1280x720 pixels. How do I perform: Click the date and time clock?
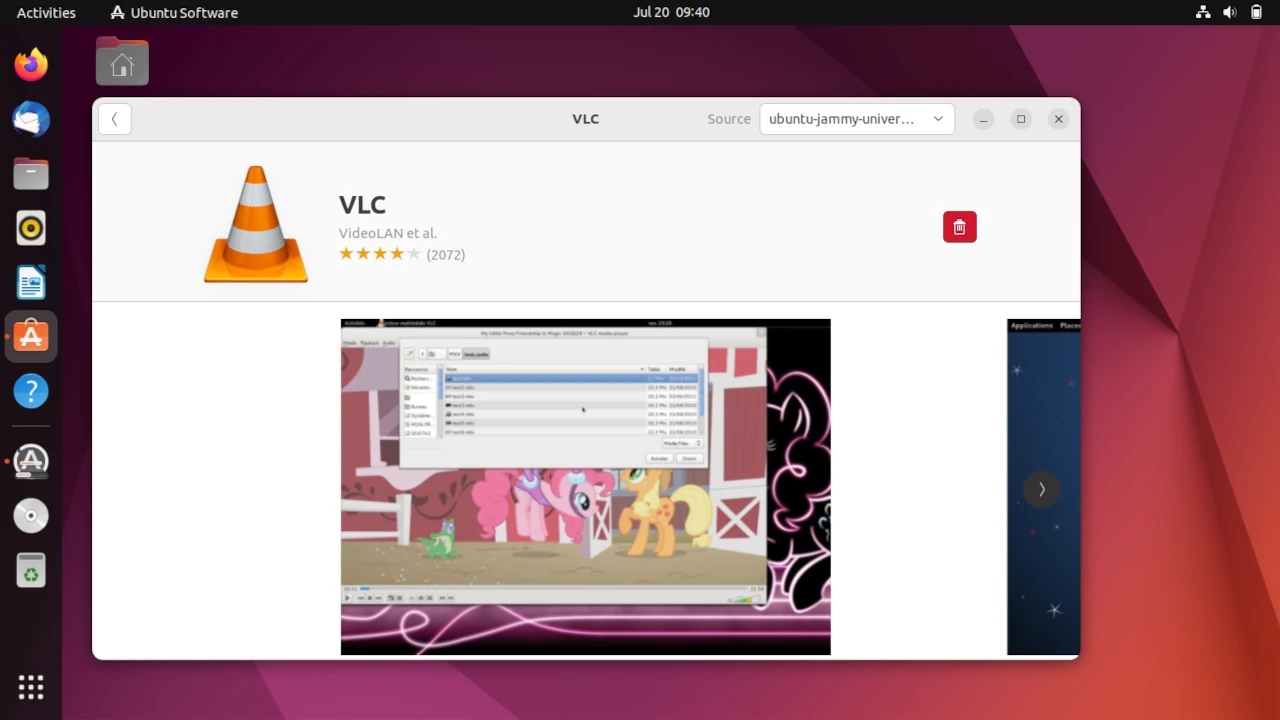click(x=671, y=12)
